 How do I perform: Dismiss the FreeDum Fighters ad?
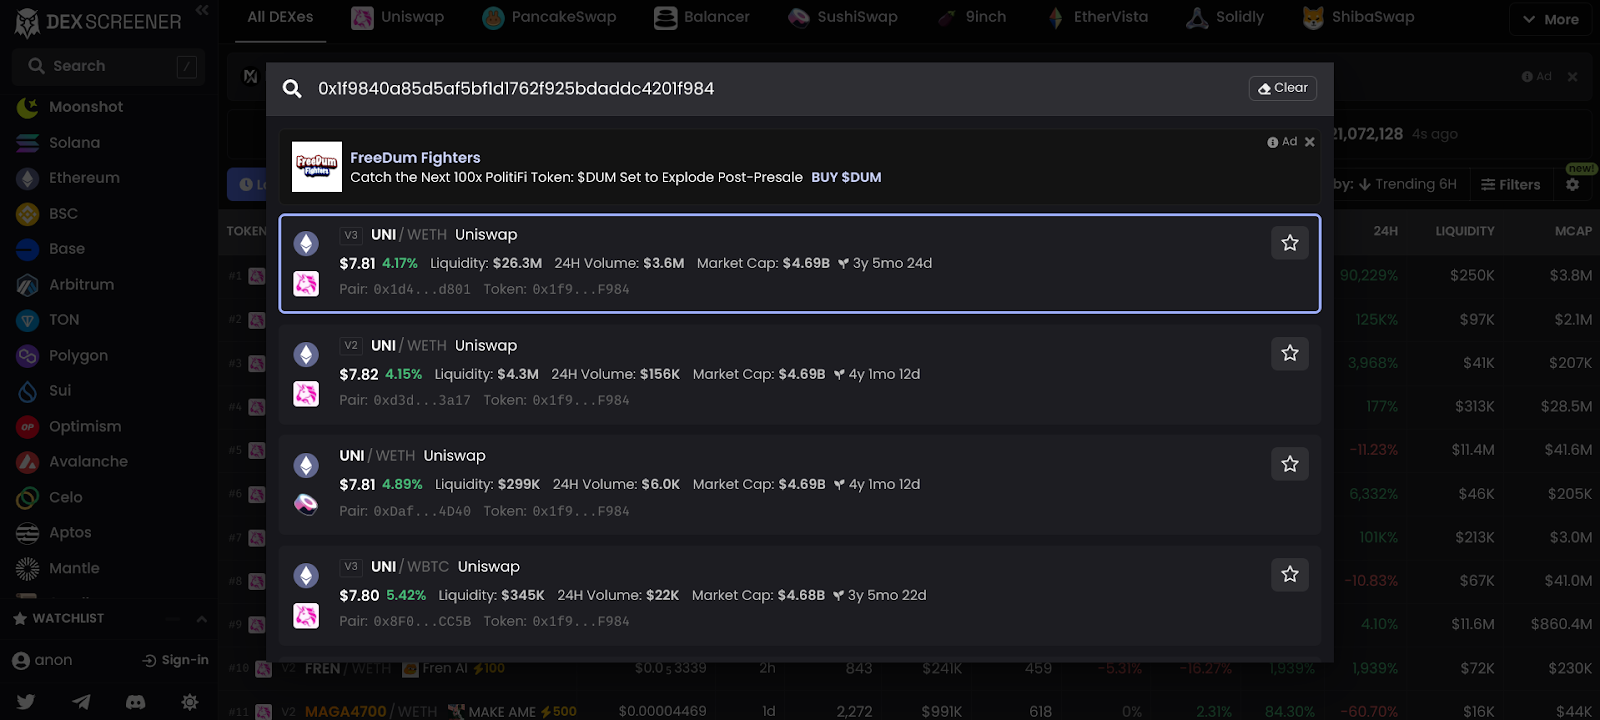point(1310,142)
